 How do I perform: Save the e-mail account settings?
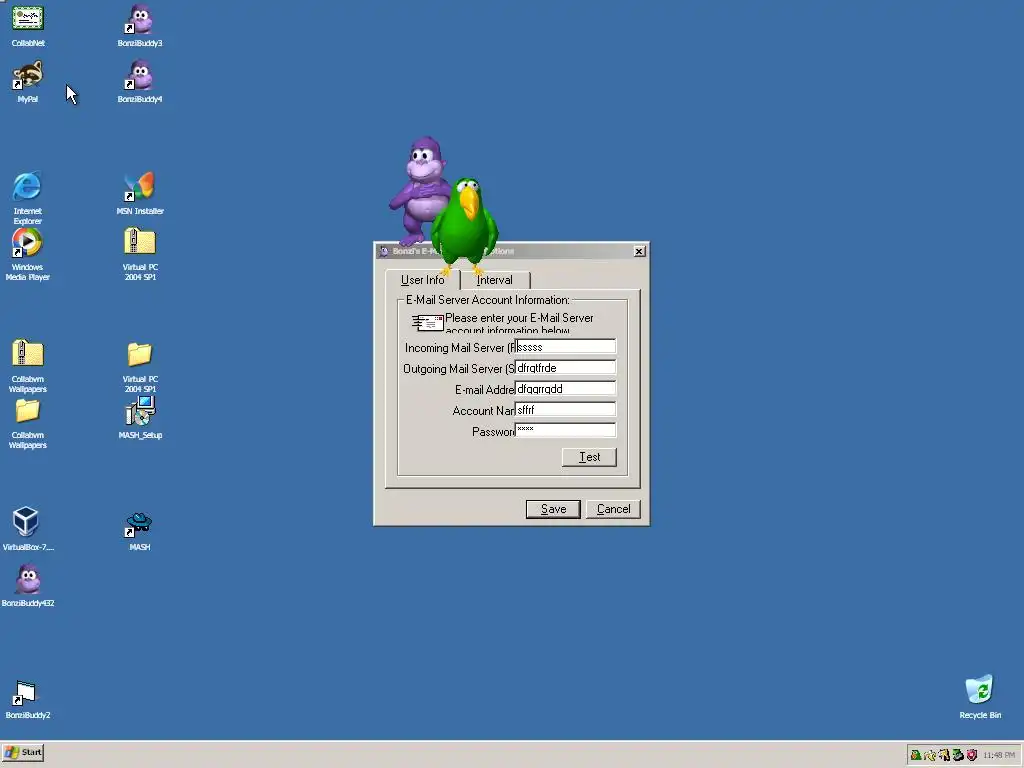(553, 509)
